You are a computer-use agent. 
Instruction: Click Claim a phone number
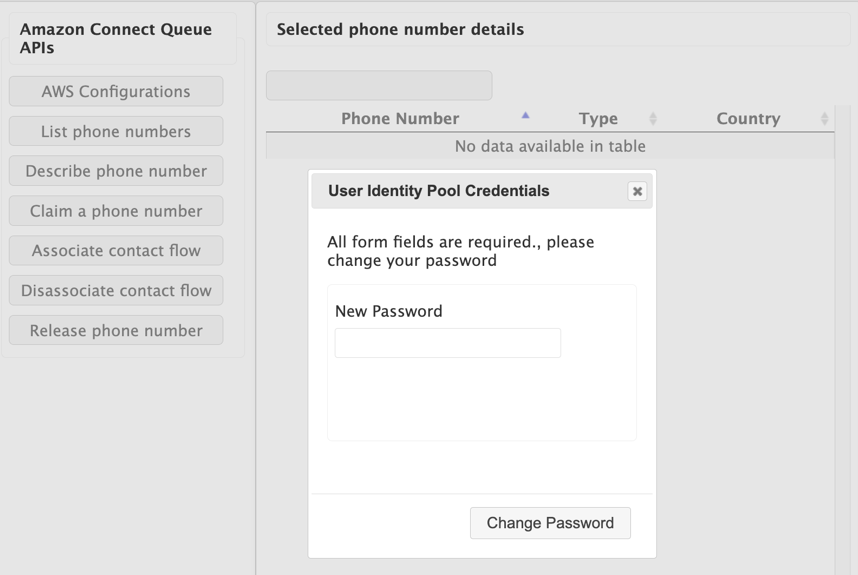pos(116,211)
